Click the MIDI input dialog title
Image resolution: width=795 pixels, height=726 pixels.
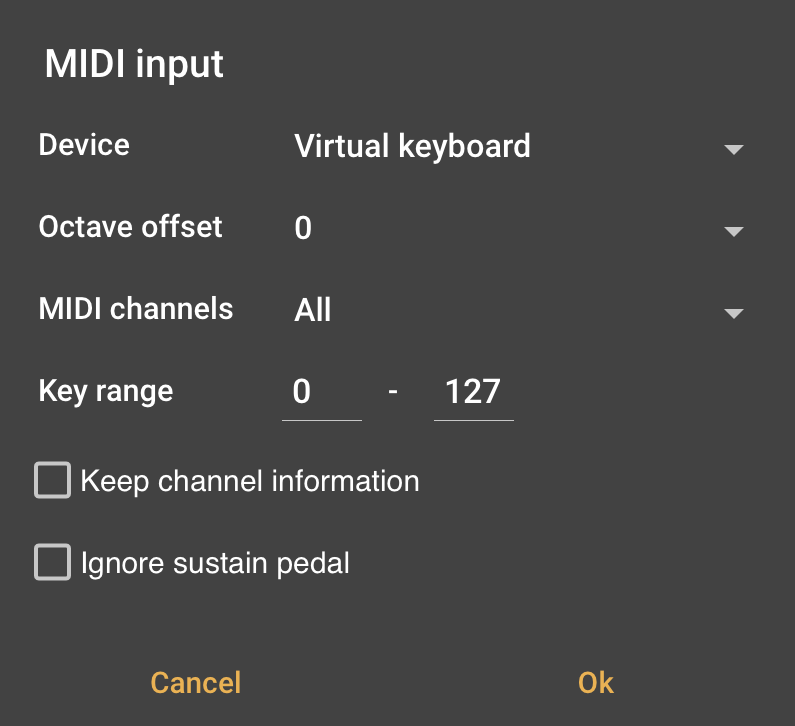pos(134,64)
